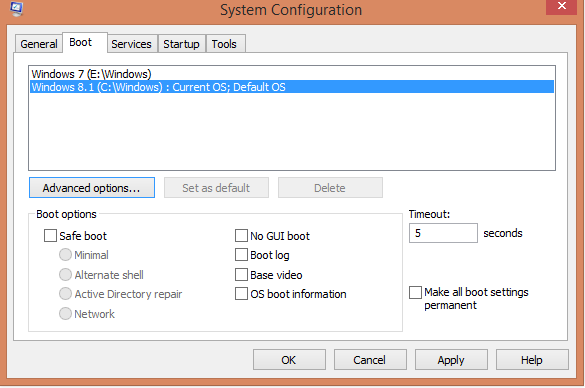The height and width of the screenshot is (388, 585).
Task: Click the Apply button
Action: pos(451,360)
